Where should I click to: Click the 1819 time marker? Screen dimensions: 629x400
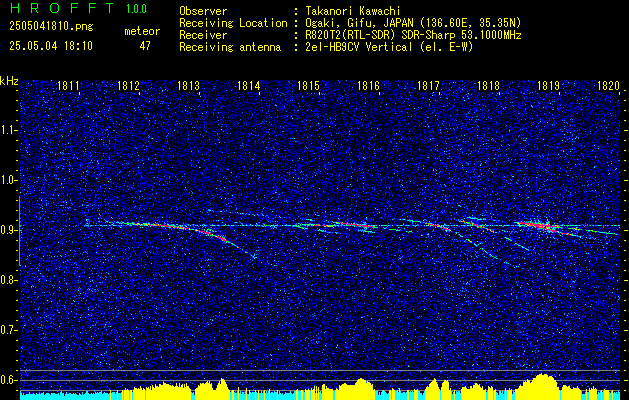549,85
